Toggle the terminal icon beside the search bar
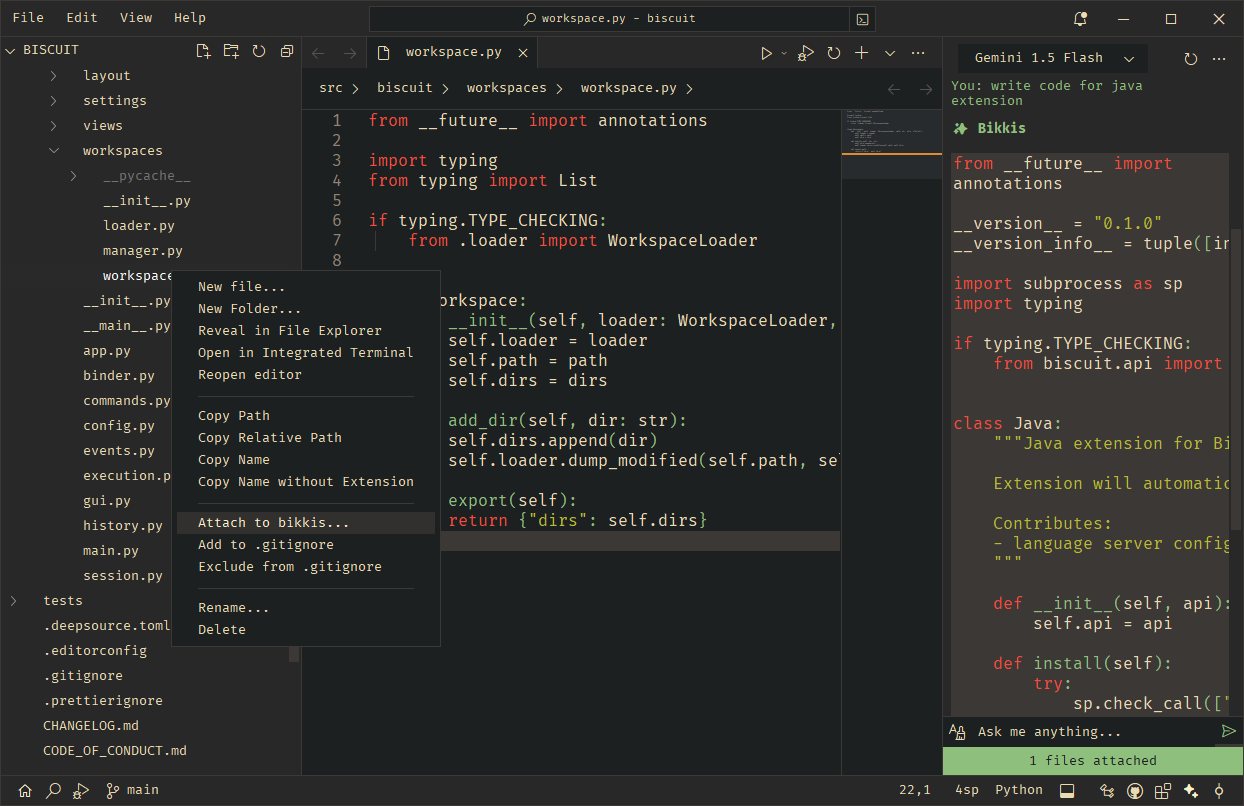This screenshot has width=1244, height=806. [862, 19]
